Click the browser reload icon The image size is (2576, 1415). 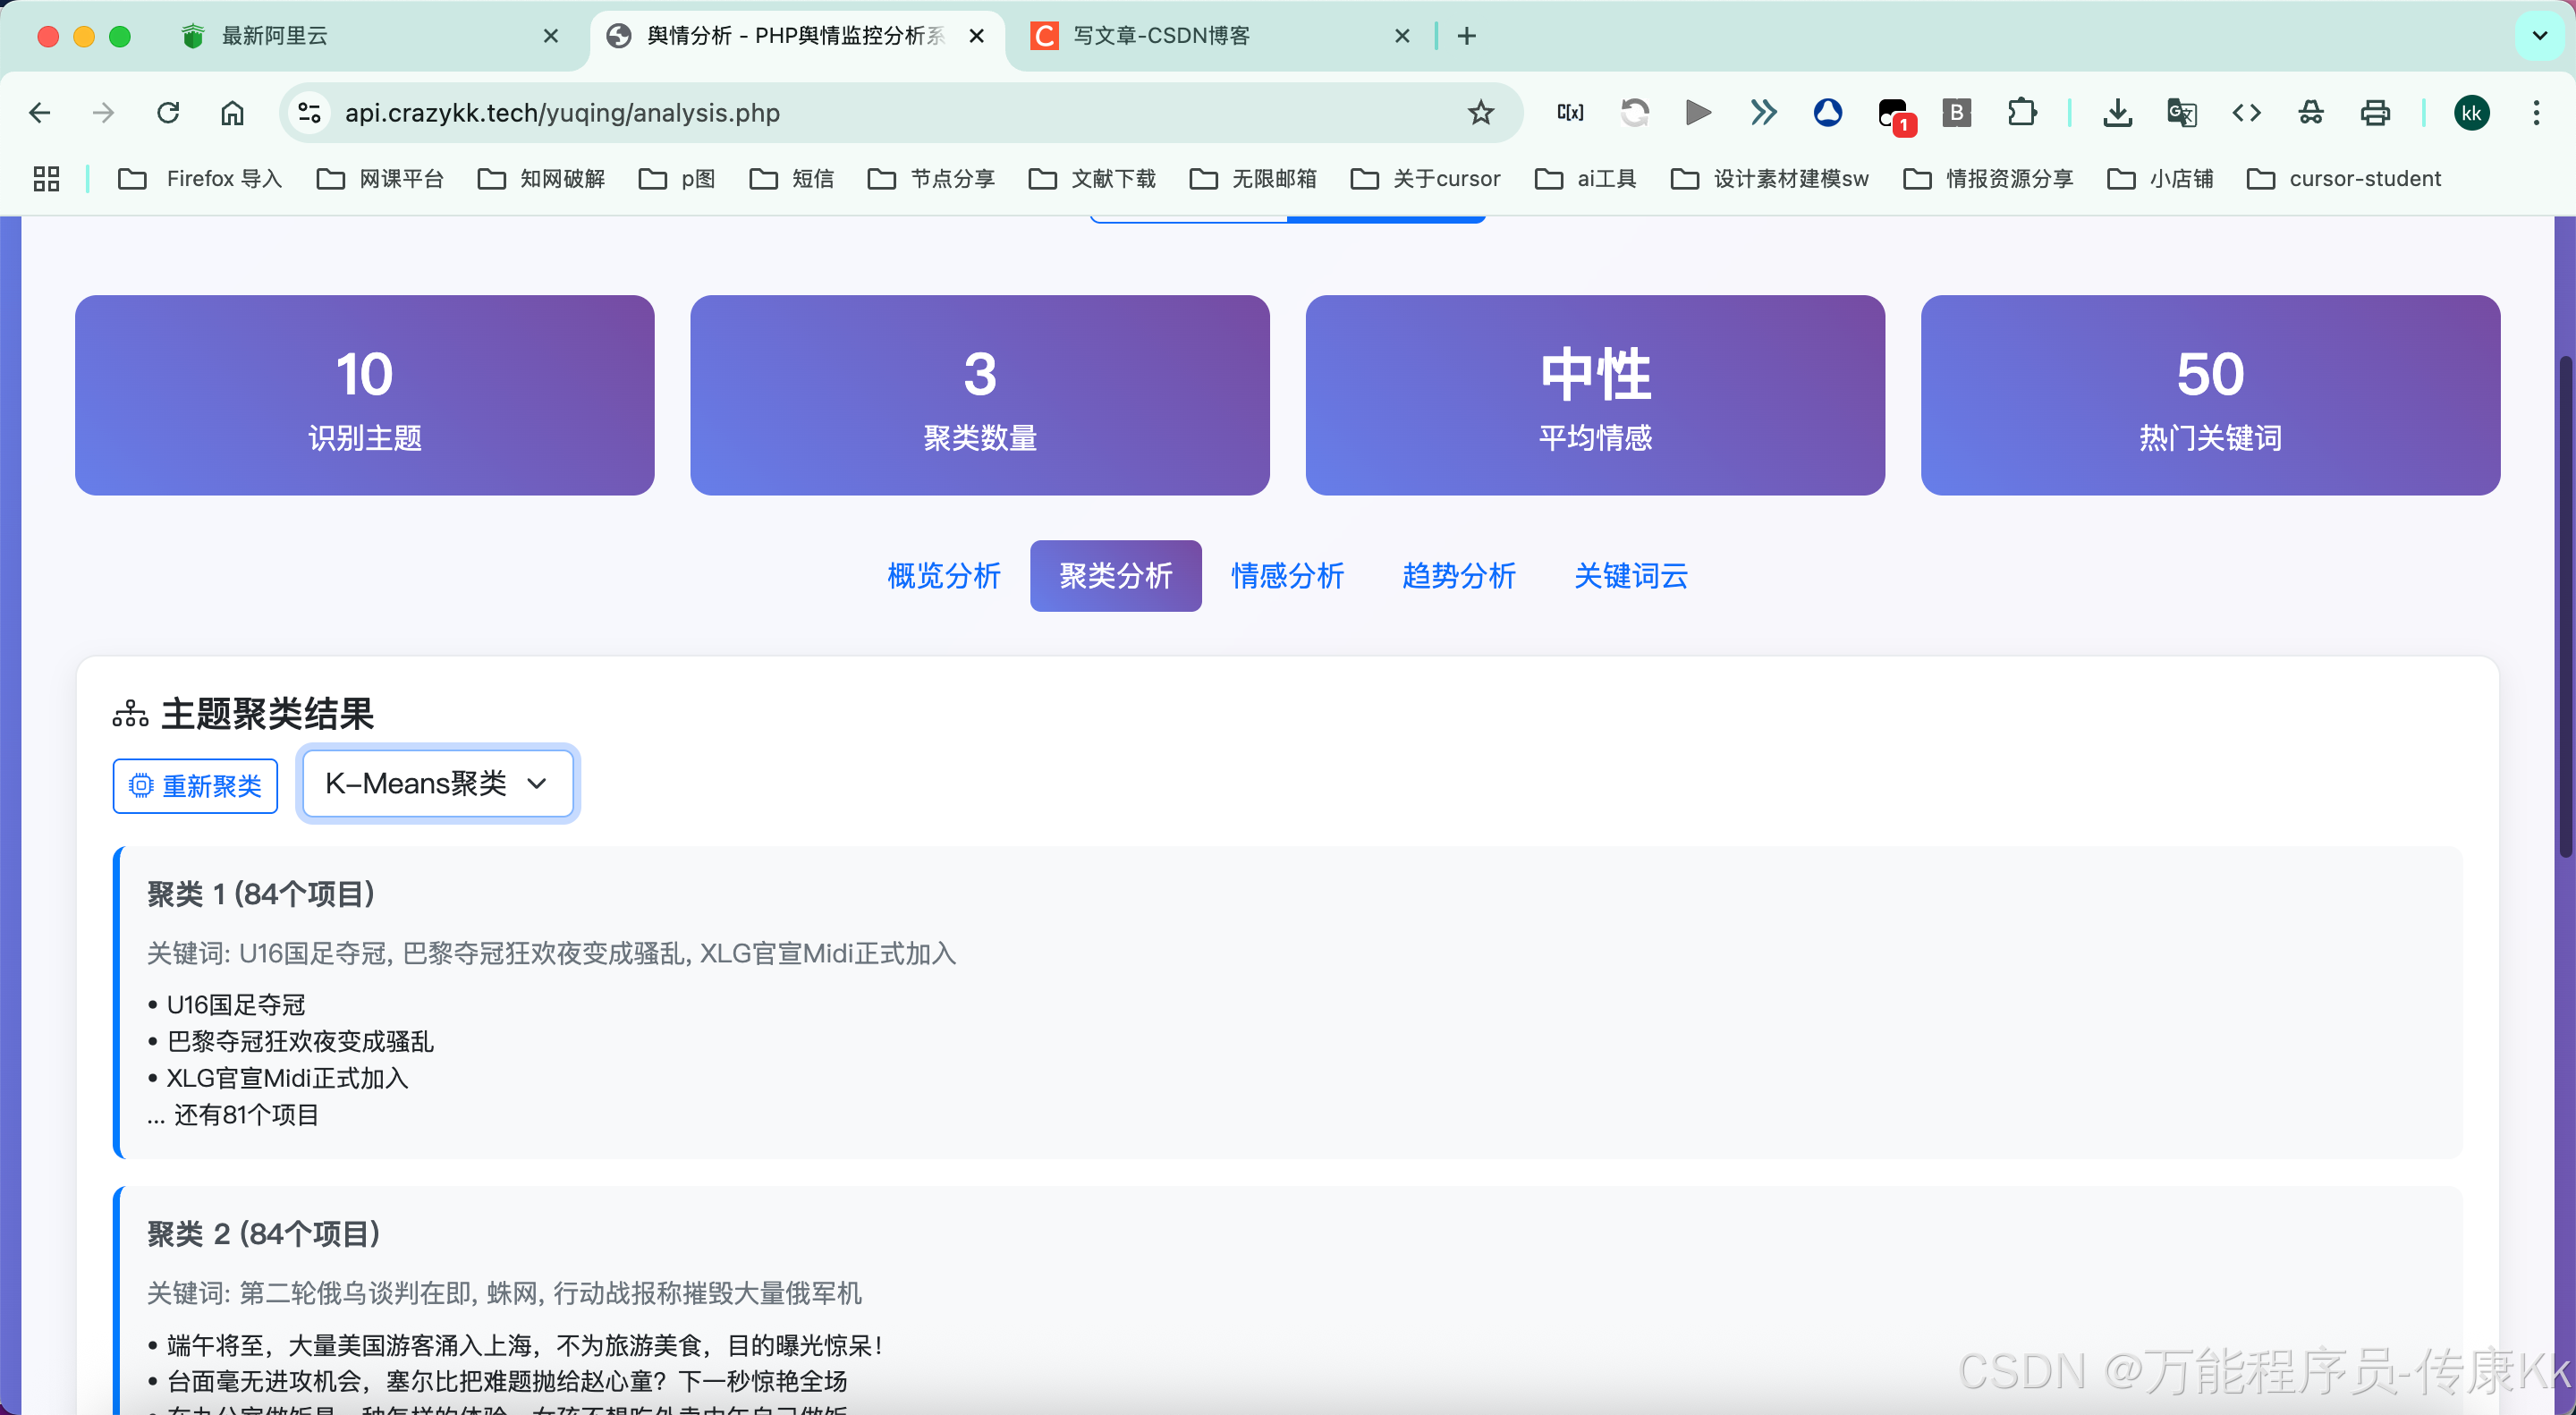[x=168, y=113]
